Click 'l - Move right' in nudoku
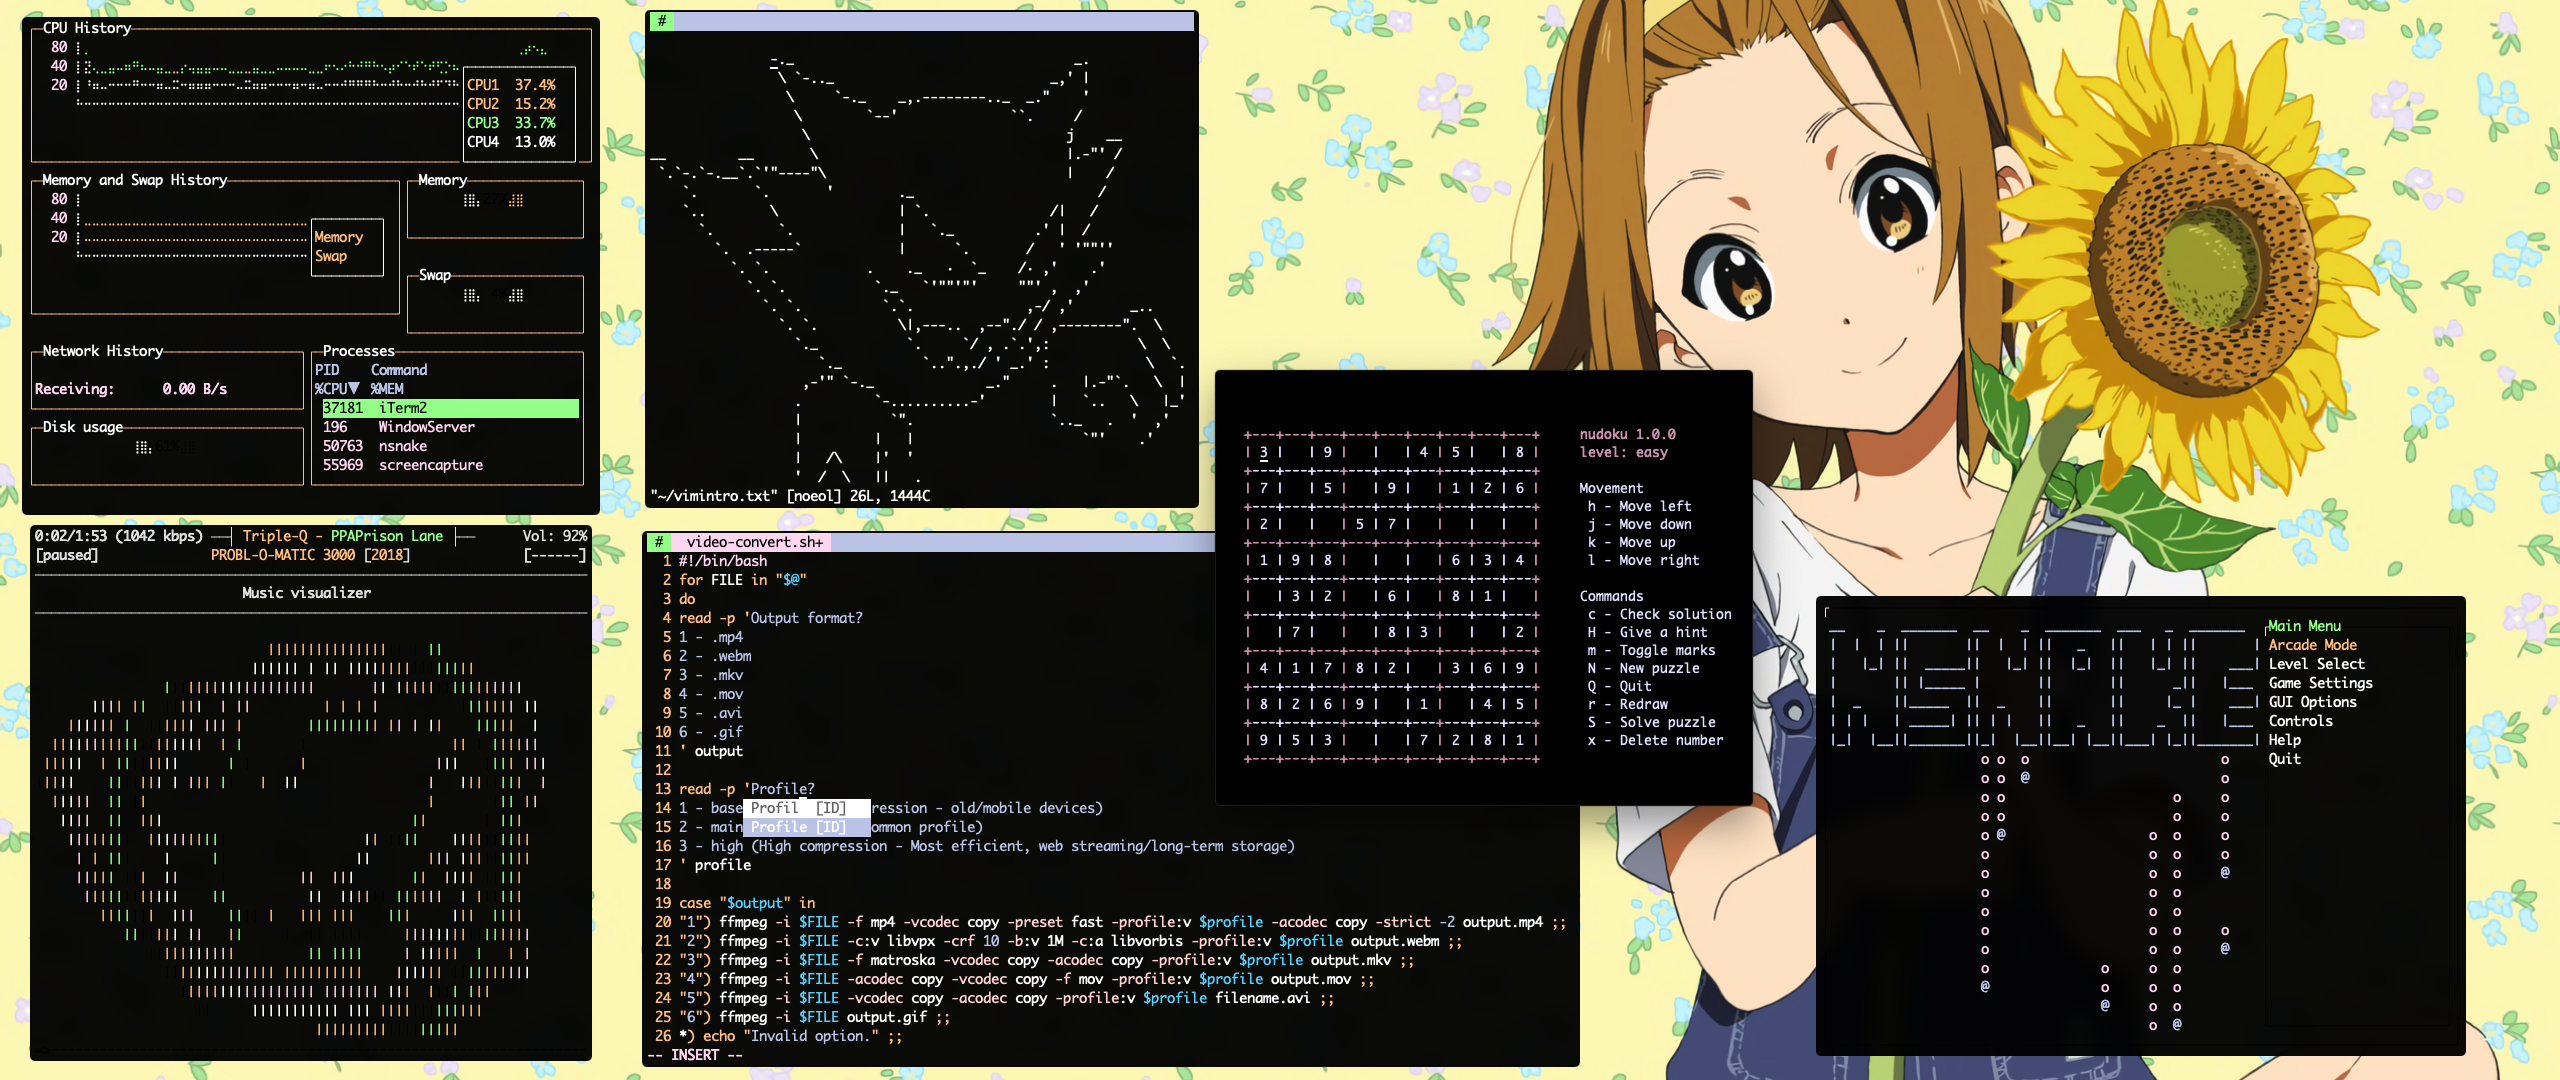Screen dimensions: 2560x1080 pos(1643,560)
